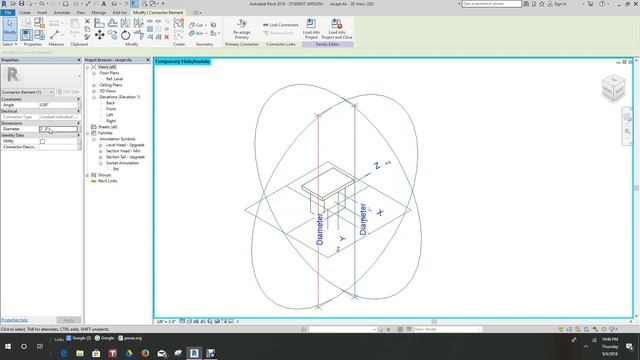
Task: Click the Revit application R logo
Action: [4, 4]
